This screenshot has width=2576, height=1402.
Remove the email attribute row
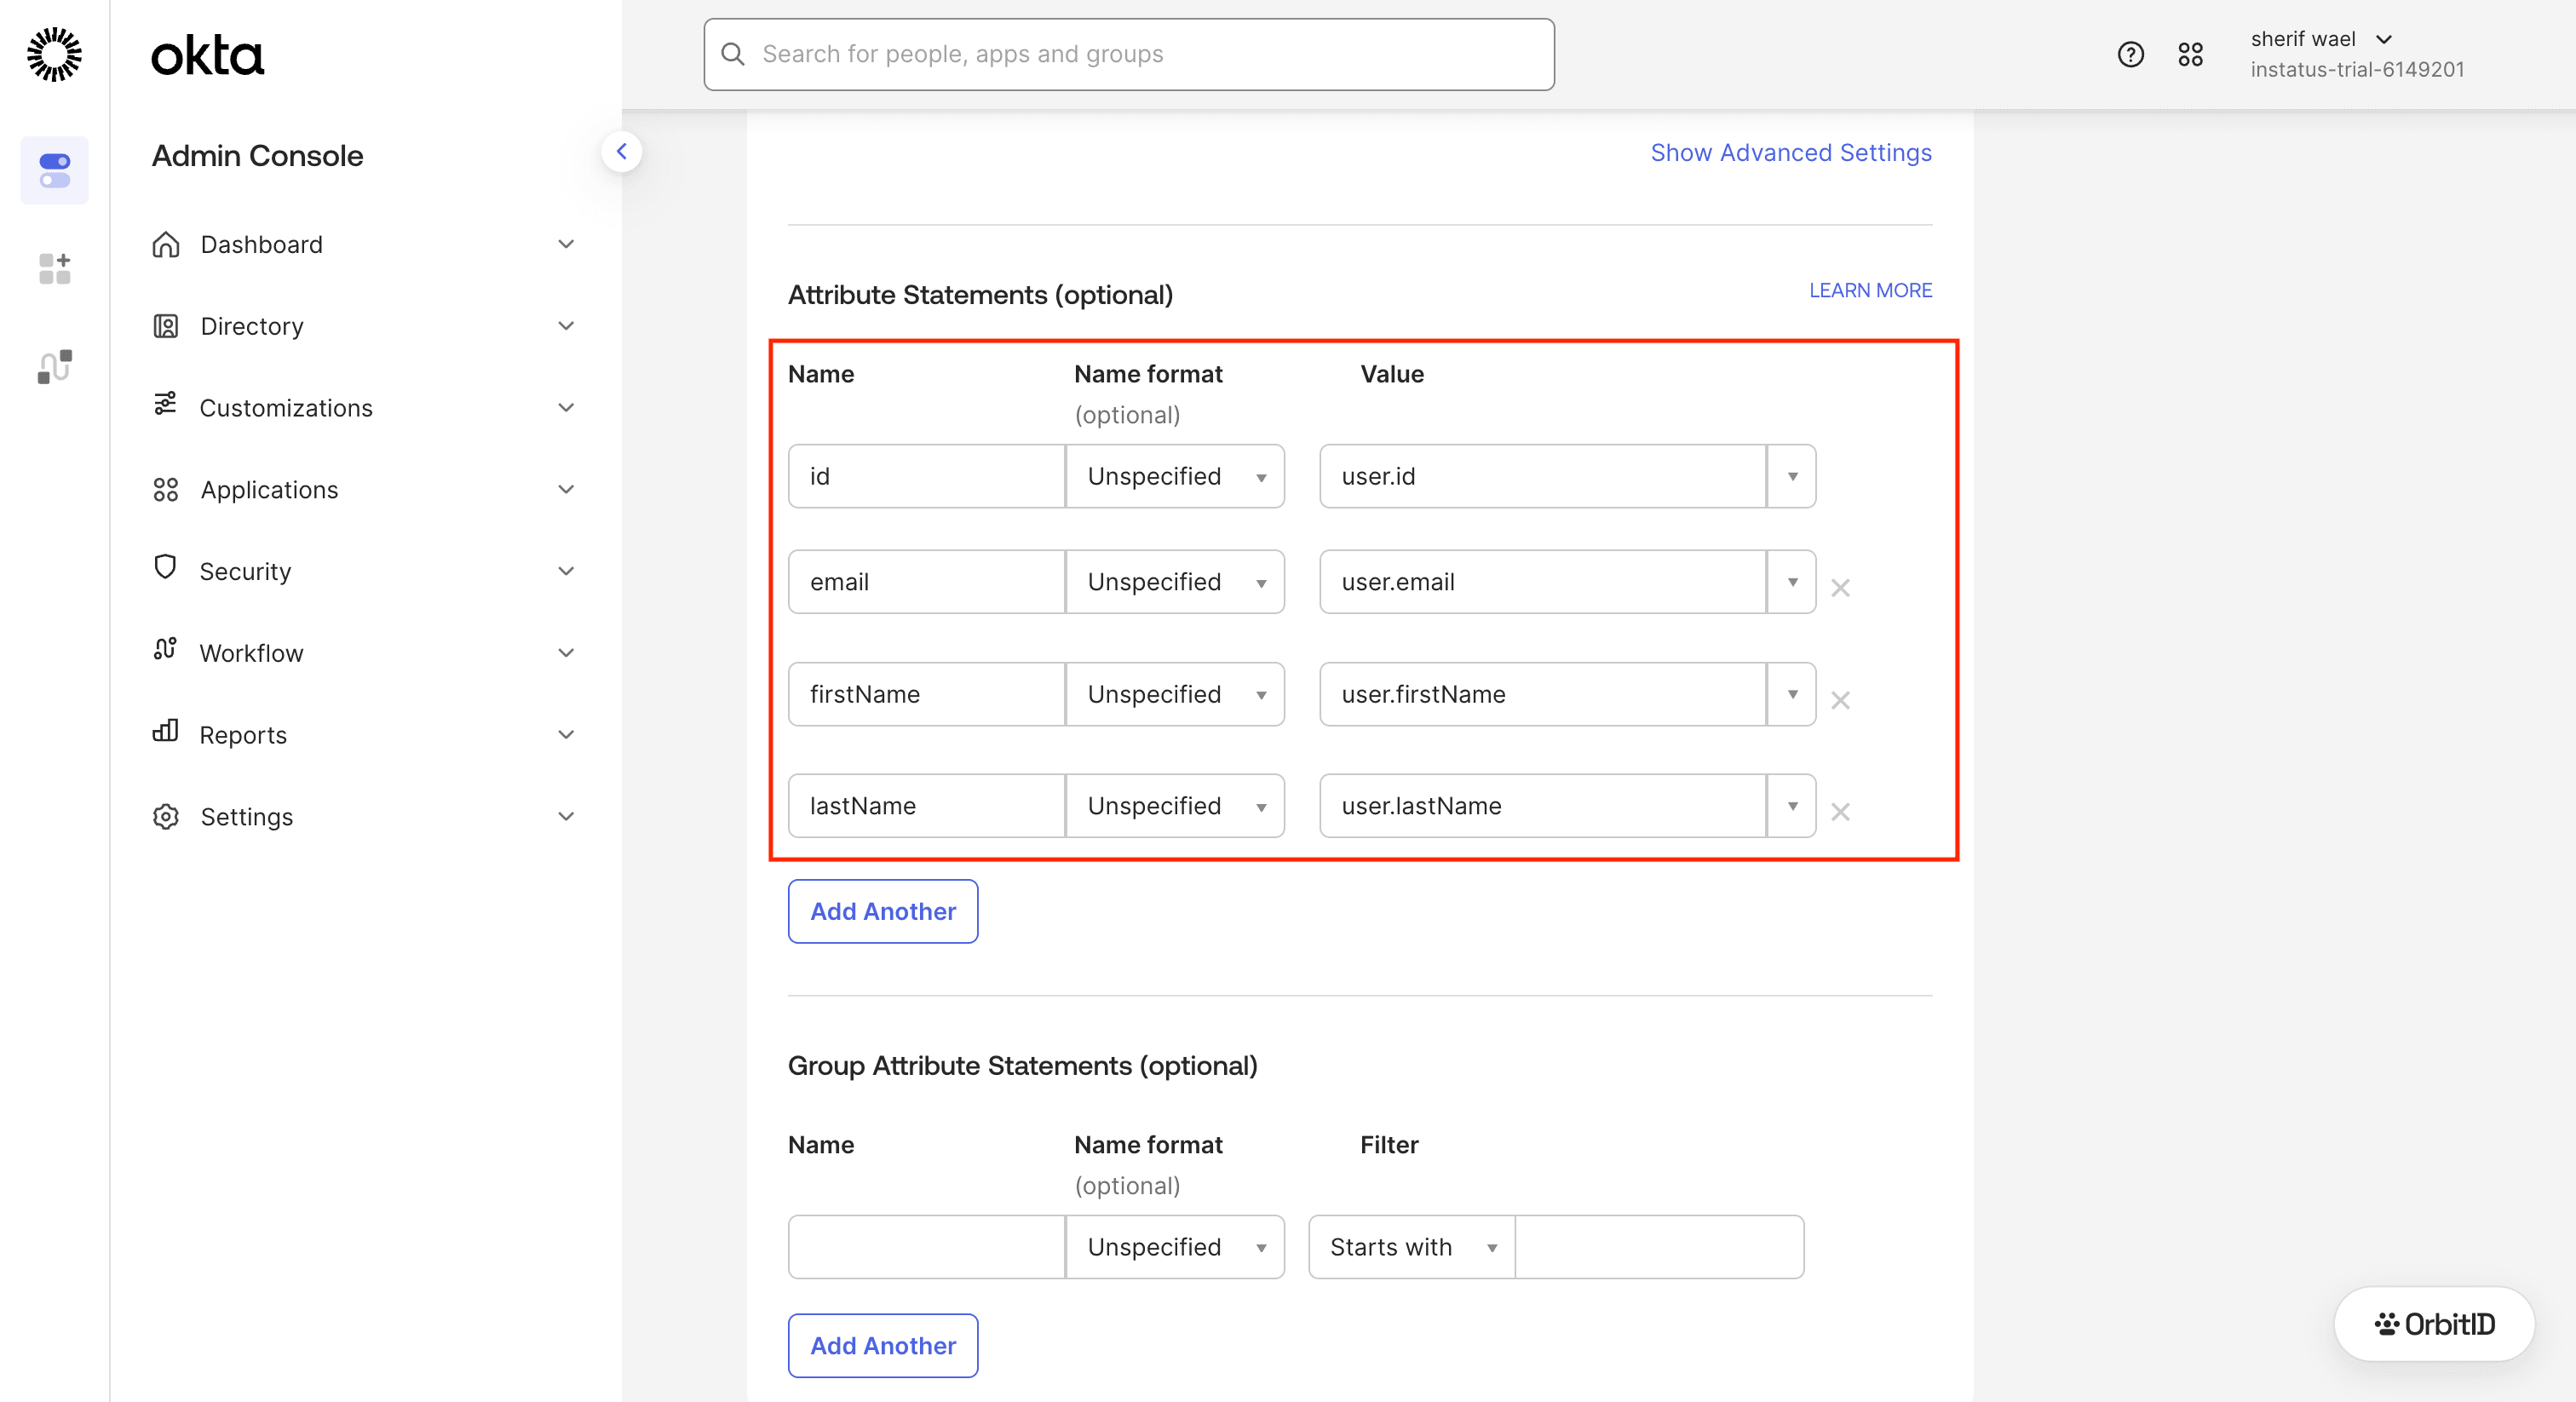(x=1840, y=587)
